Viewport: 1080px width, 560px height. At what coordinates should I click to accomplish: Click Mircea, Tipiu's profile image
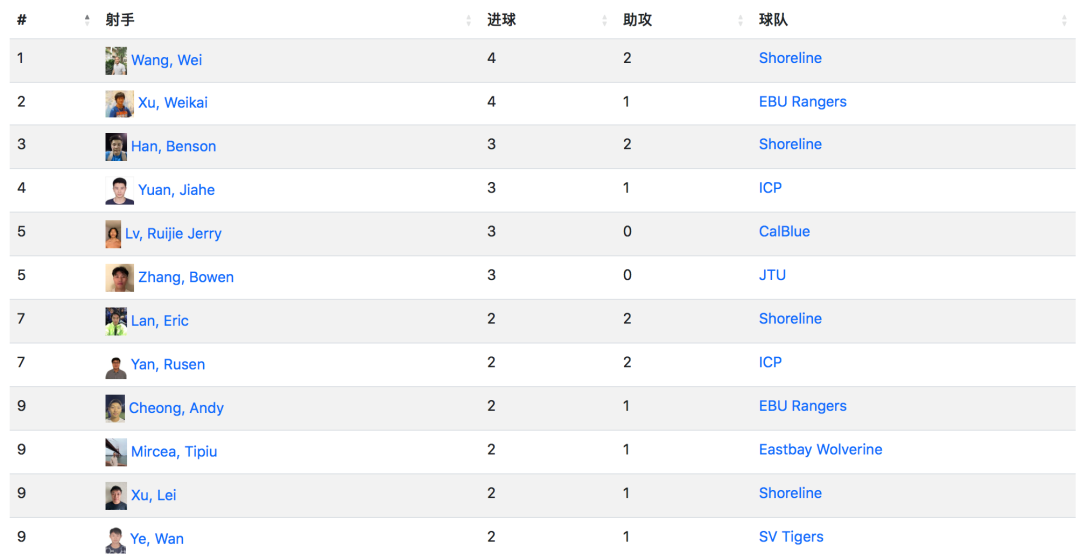point(116,453)
